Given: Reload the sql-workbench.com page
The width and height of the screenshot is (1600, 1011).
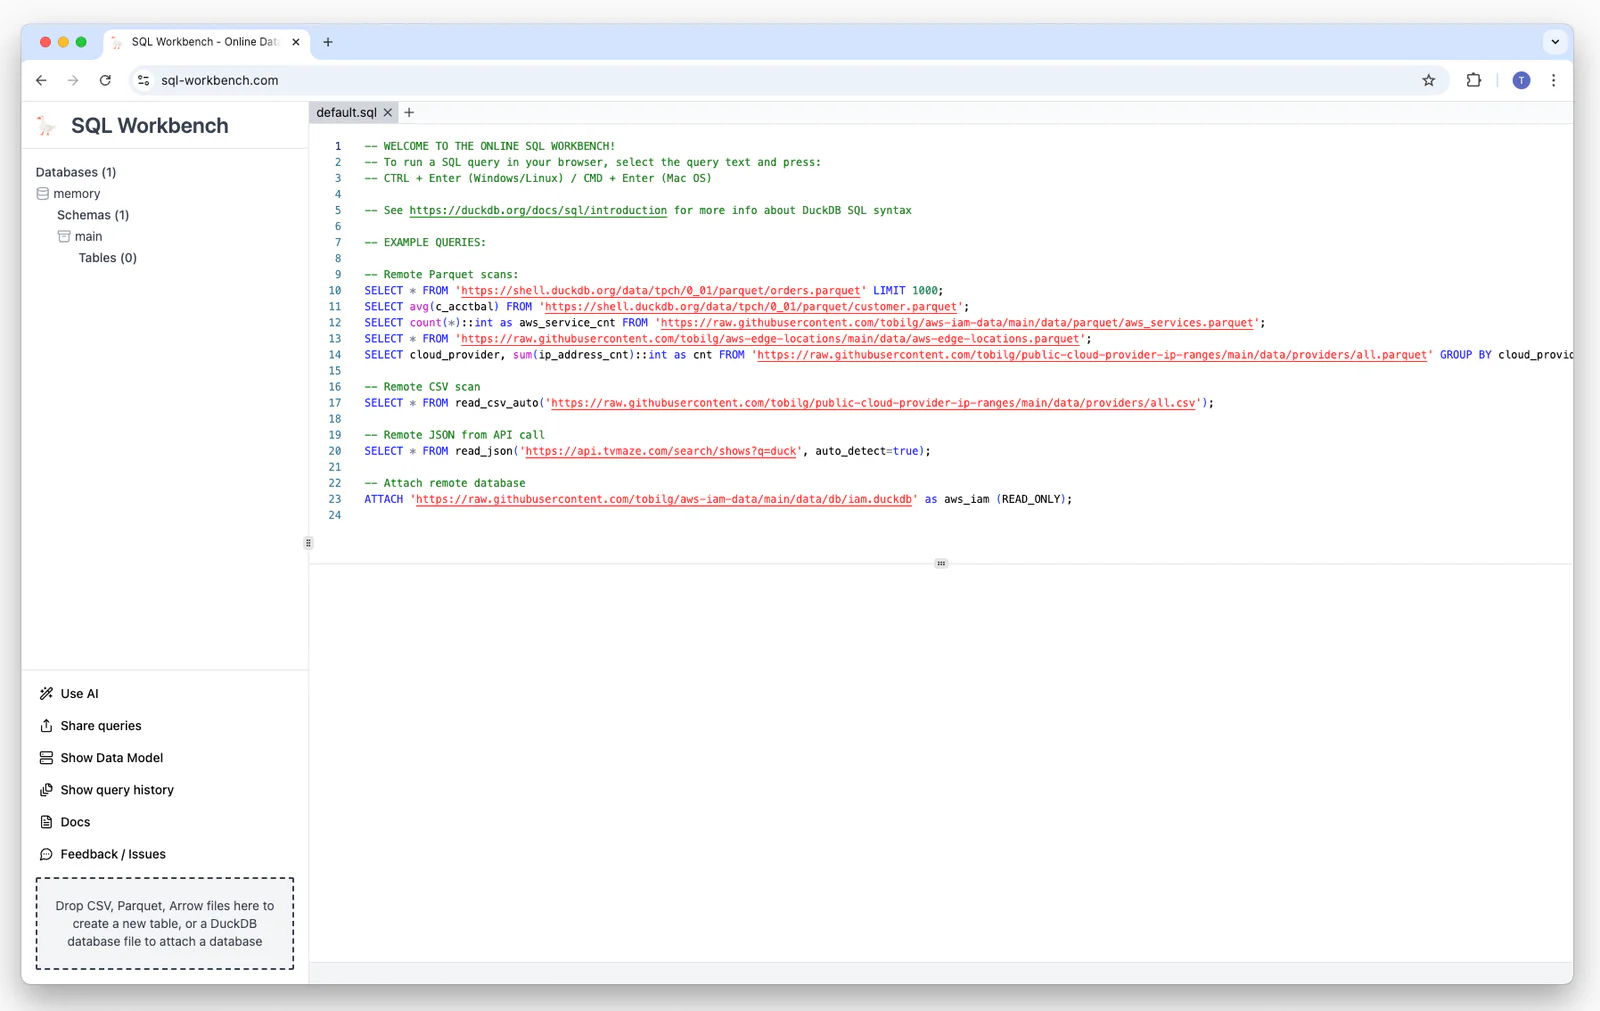Looking at the screenshot, I should [105, 80].
